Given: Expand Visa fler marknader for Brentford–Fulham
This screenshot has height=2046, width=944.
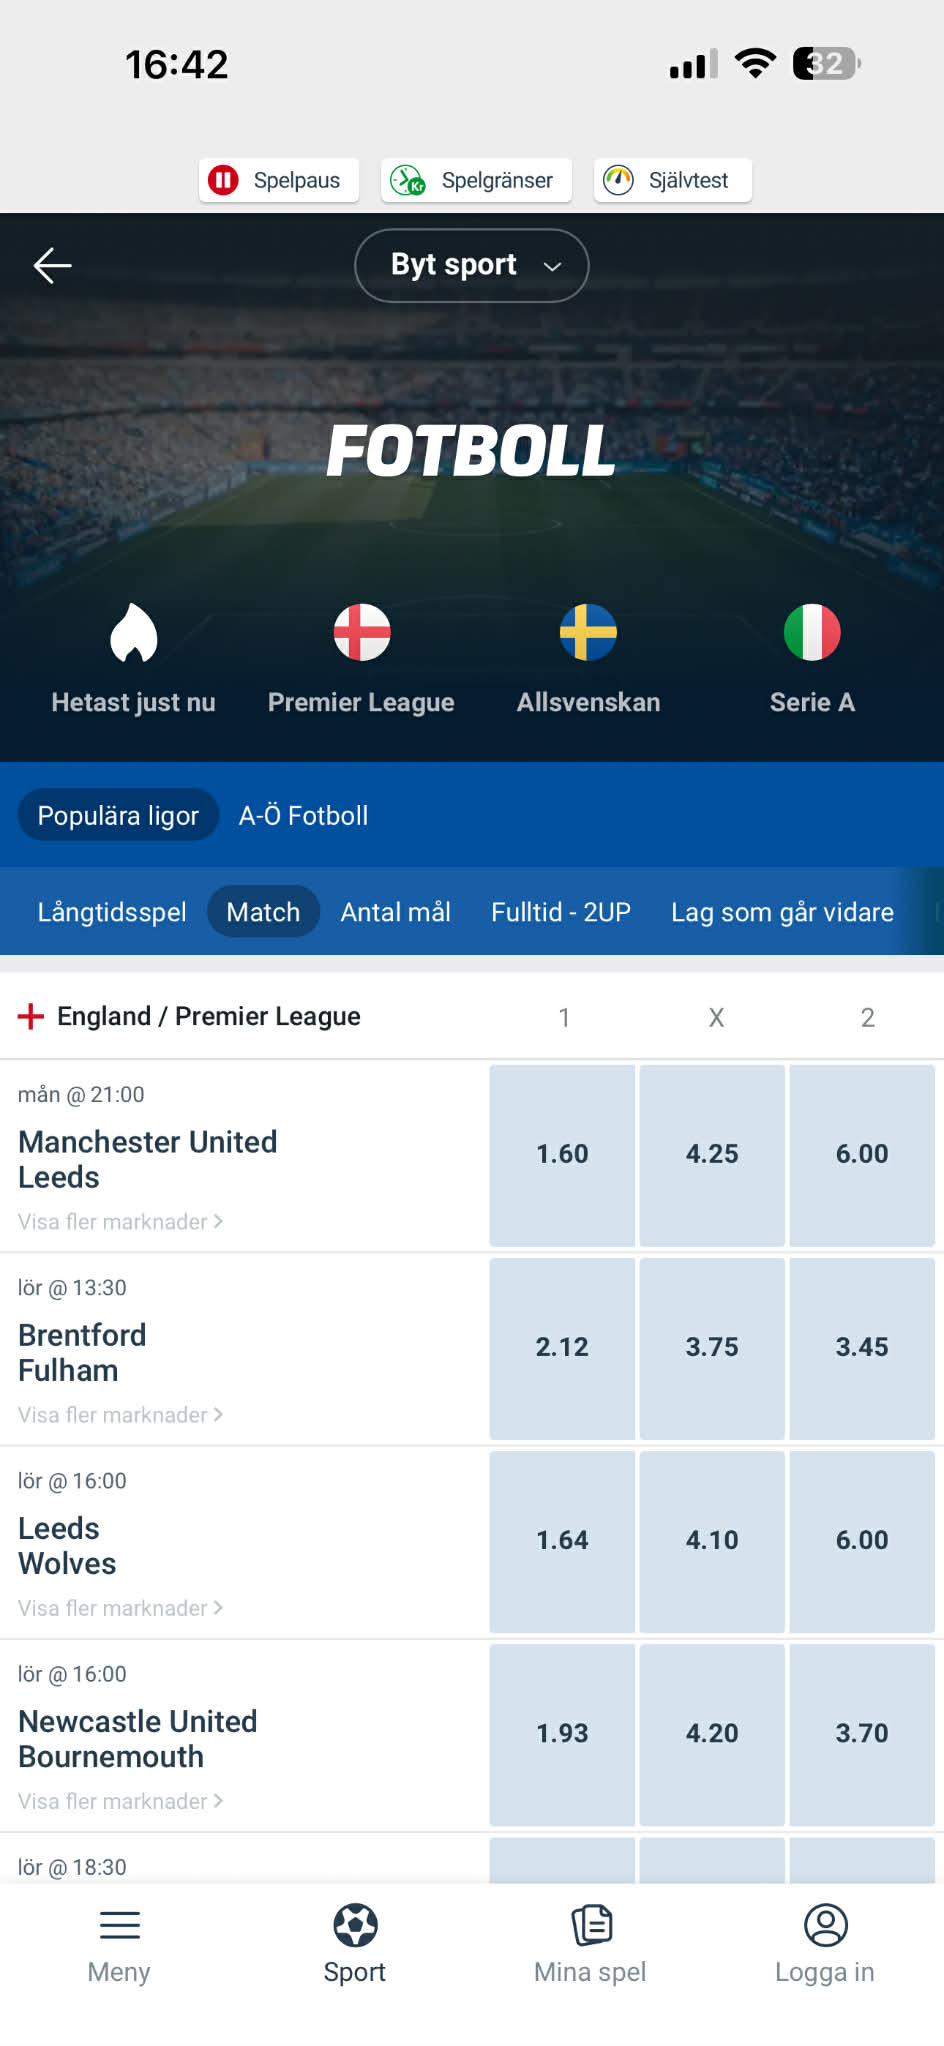Looking at the screenshot, I should [x=120, y=1415].
